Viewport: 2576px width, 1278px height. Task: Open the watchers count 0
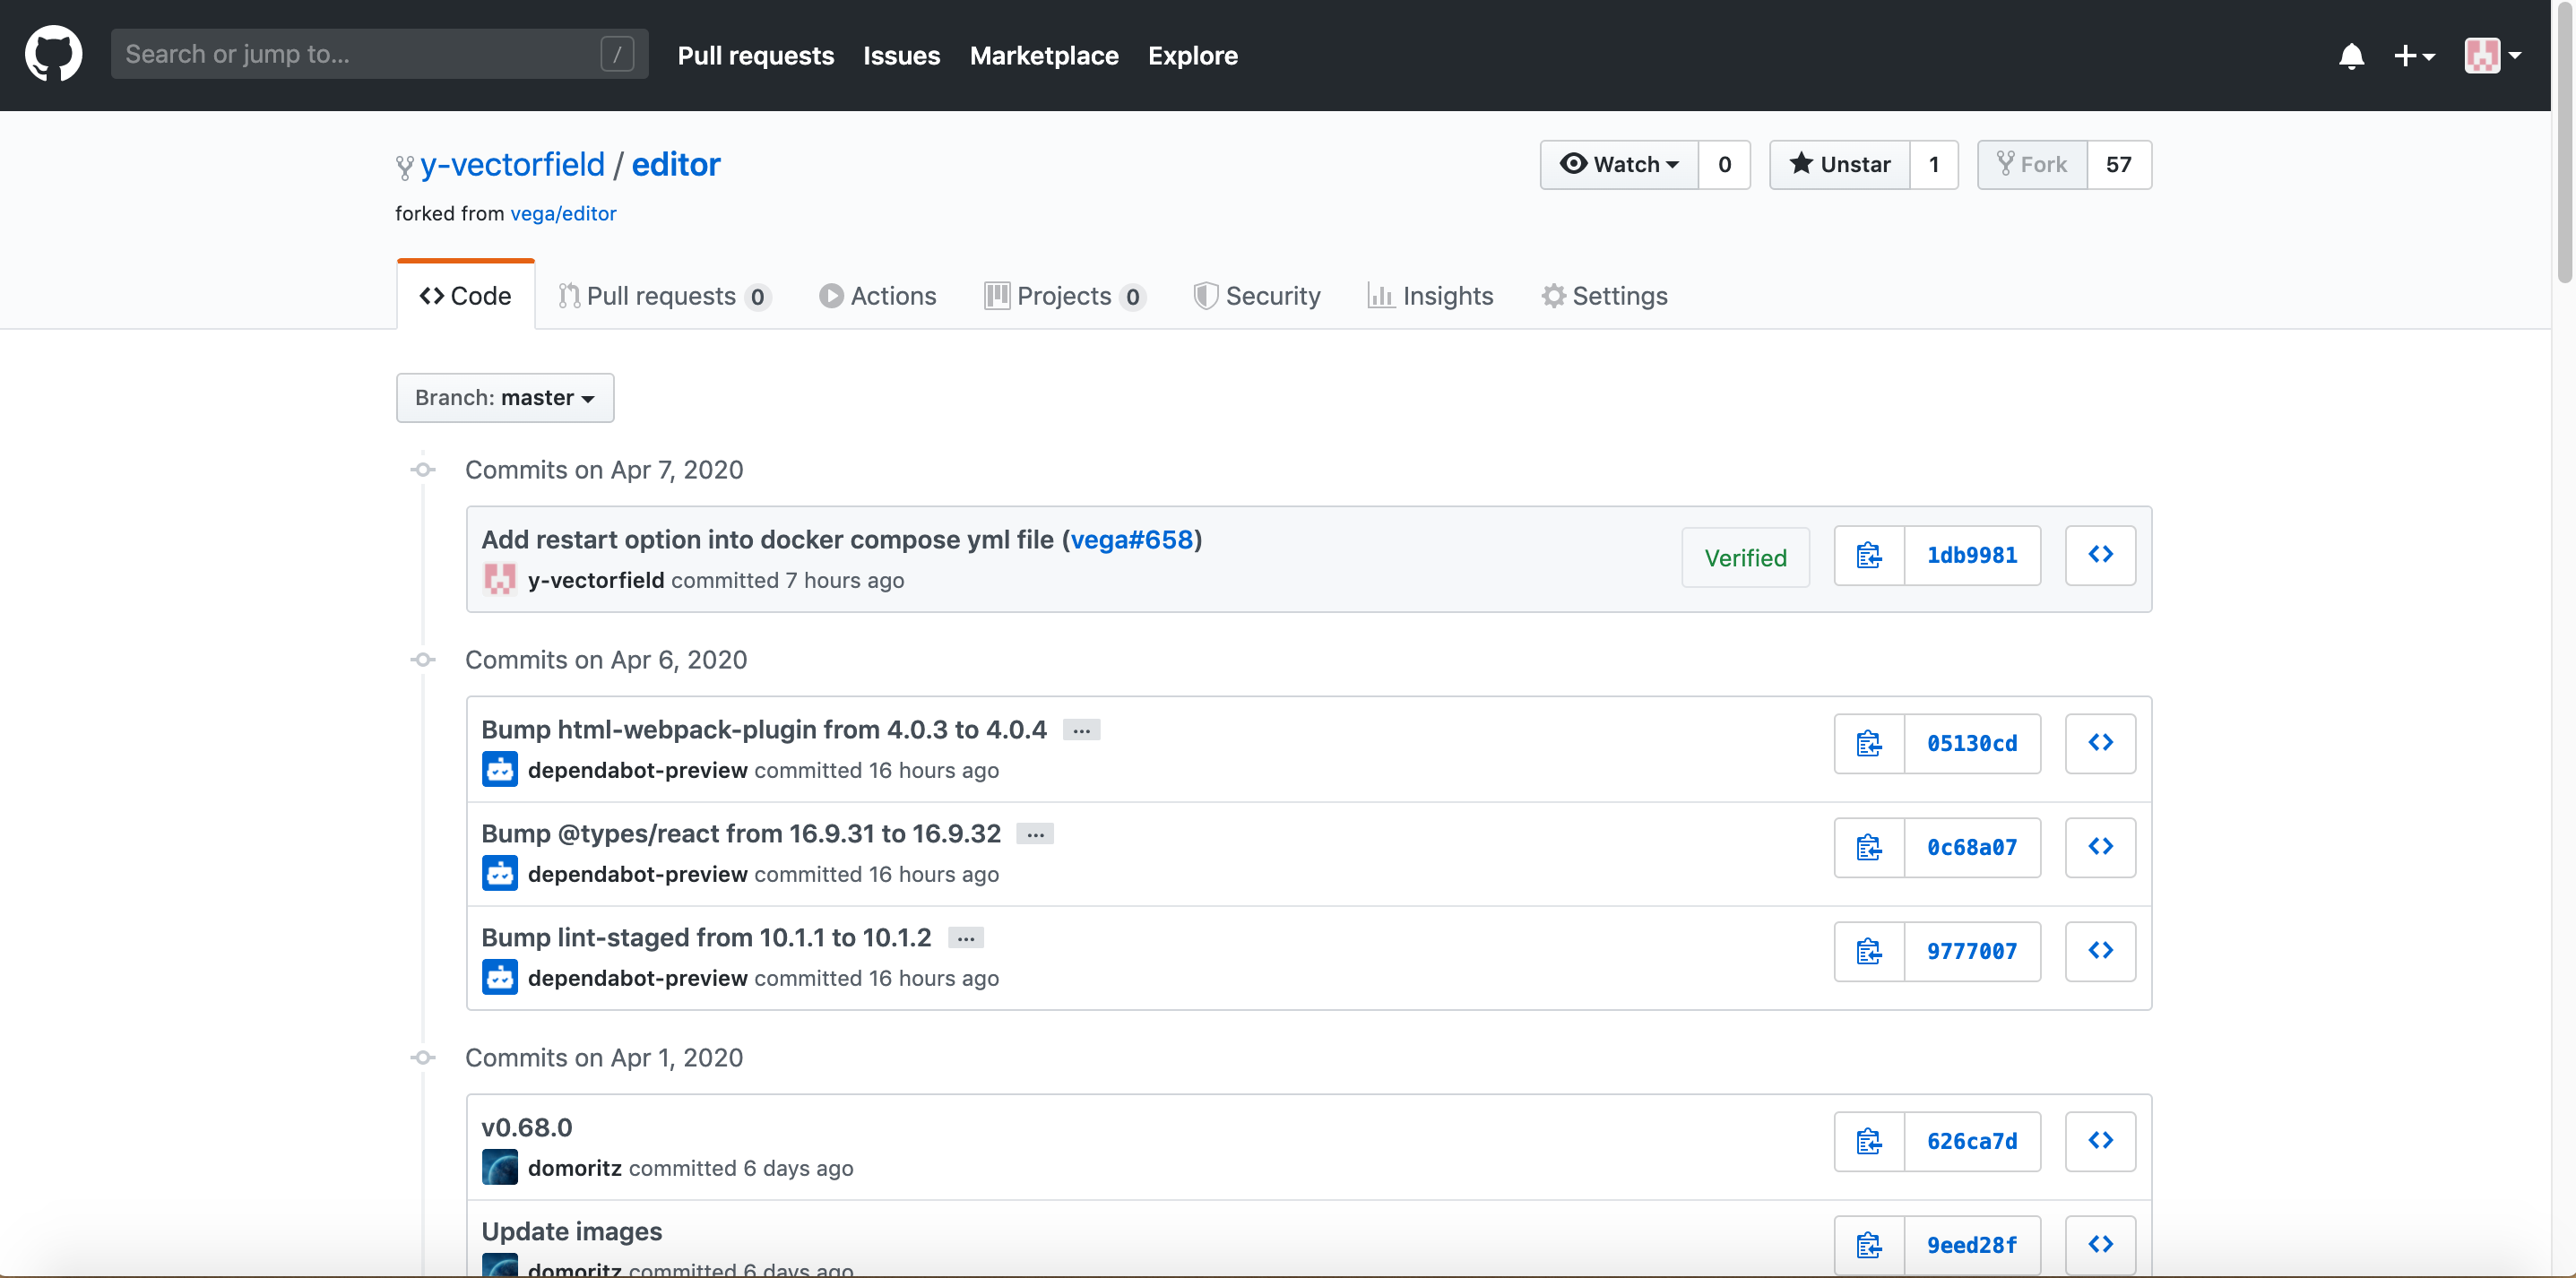point(1724,164)
